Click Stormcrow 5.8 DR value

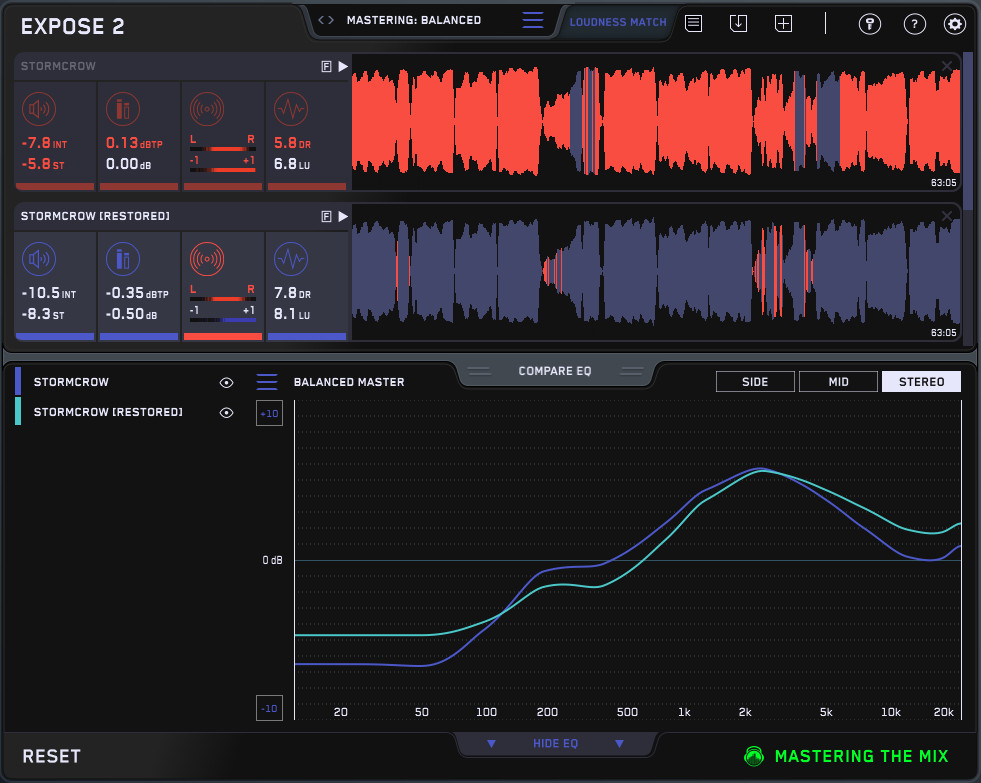292,143
